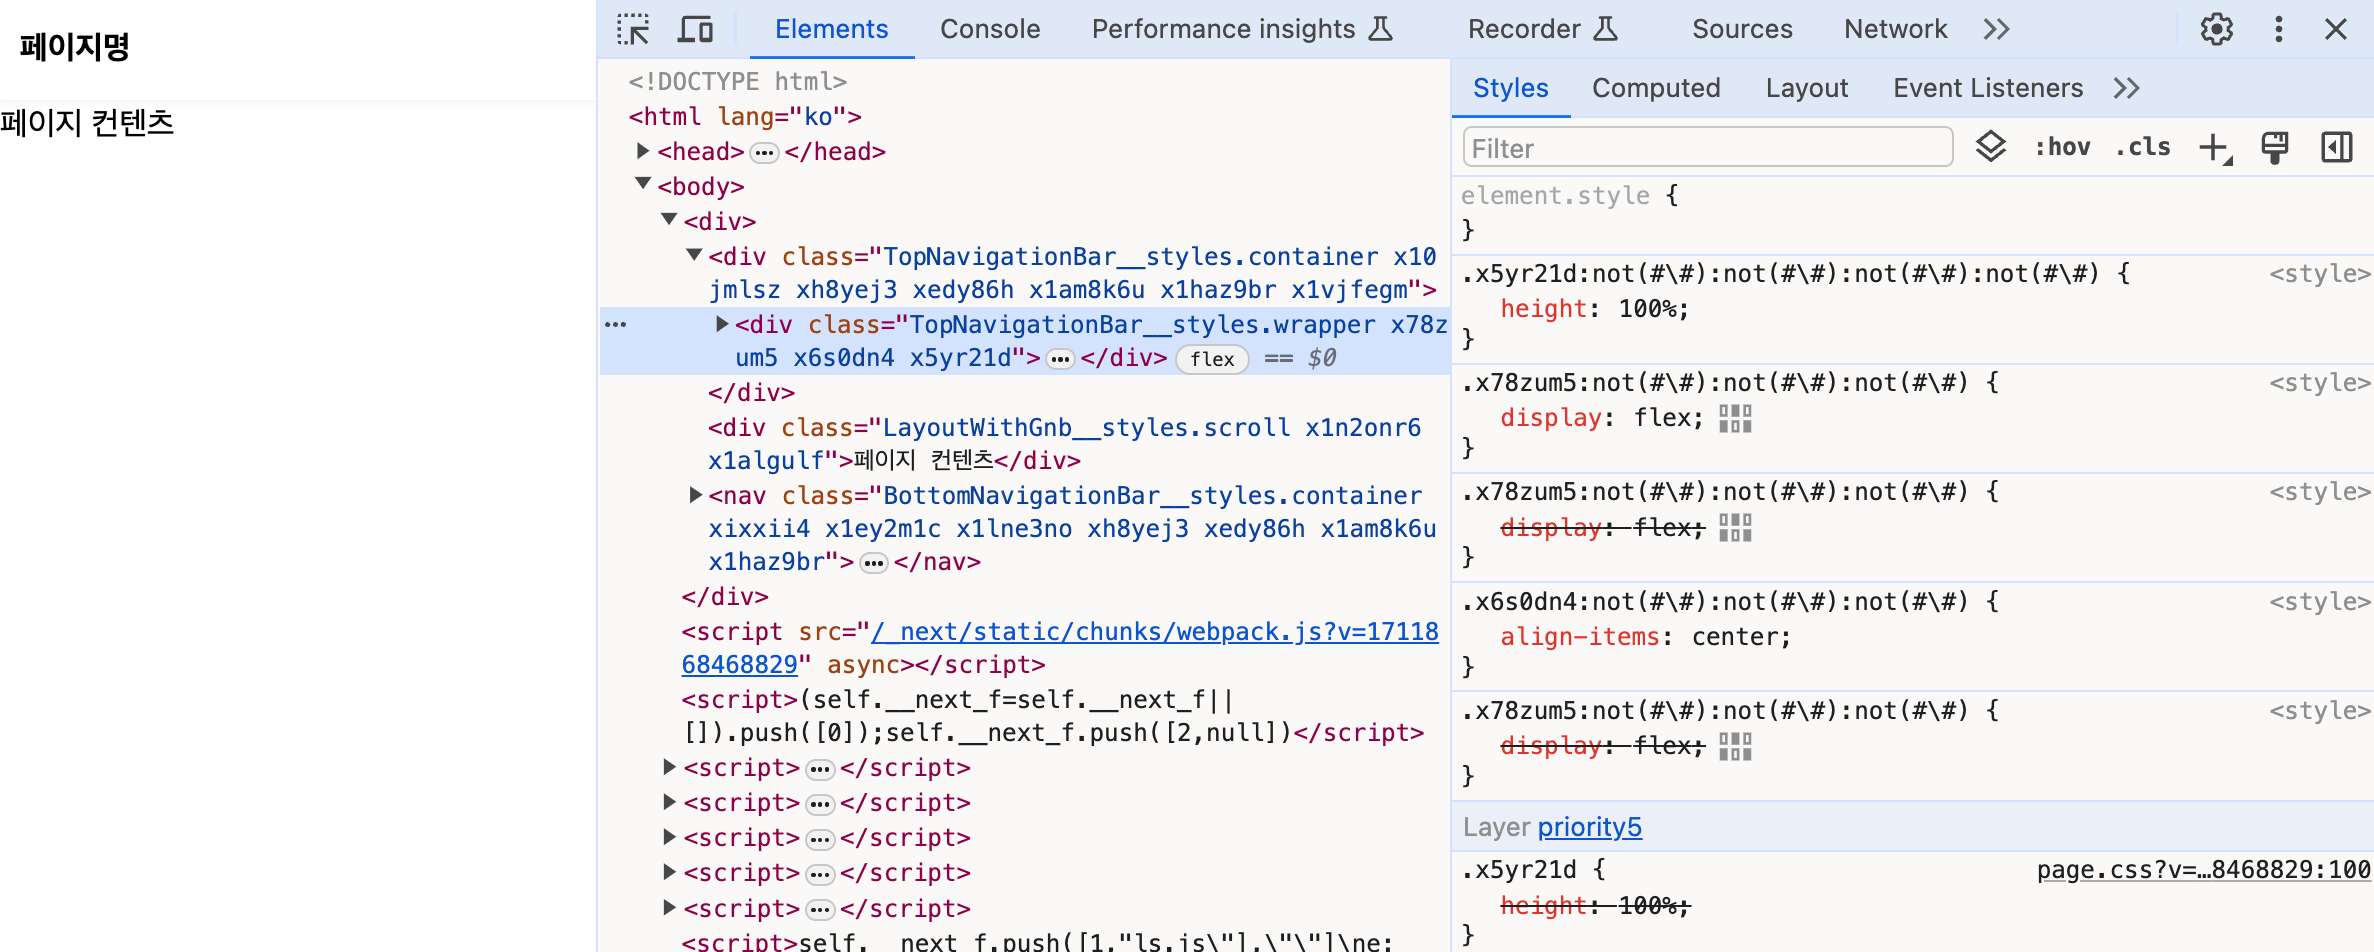Switch to the Network tab
Image resolution: width=2374 pixels, height=952 pixels.
coord(1895,29)
